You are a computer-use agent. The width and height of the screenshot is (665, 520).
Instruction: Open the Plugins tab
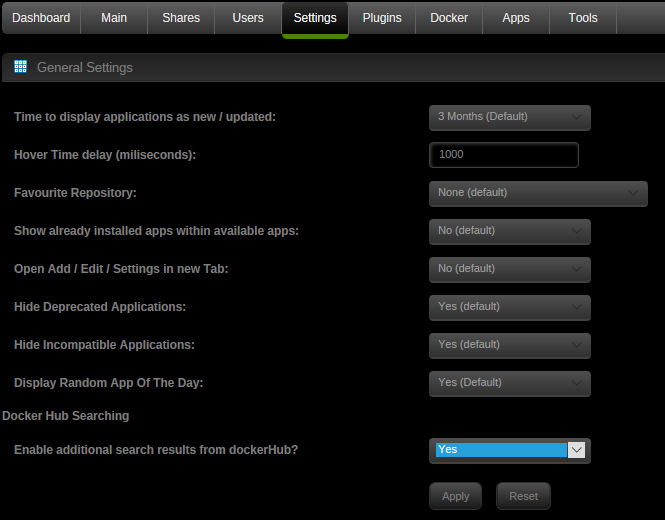tap(382, 18)
